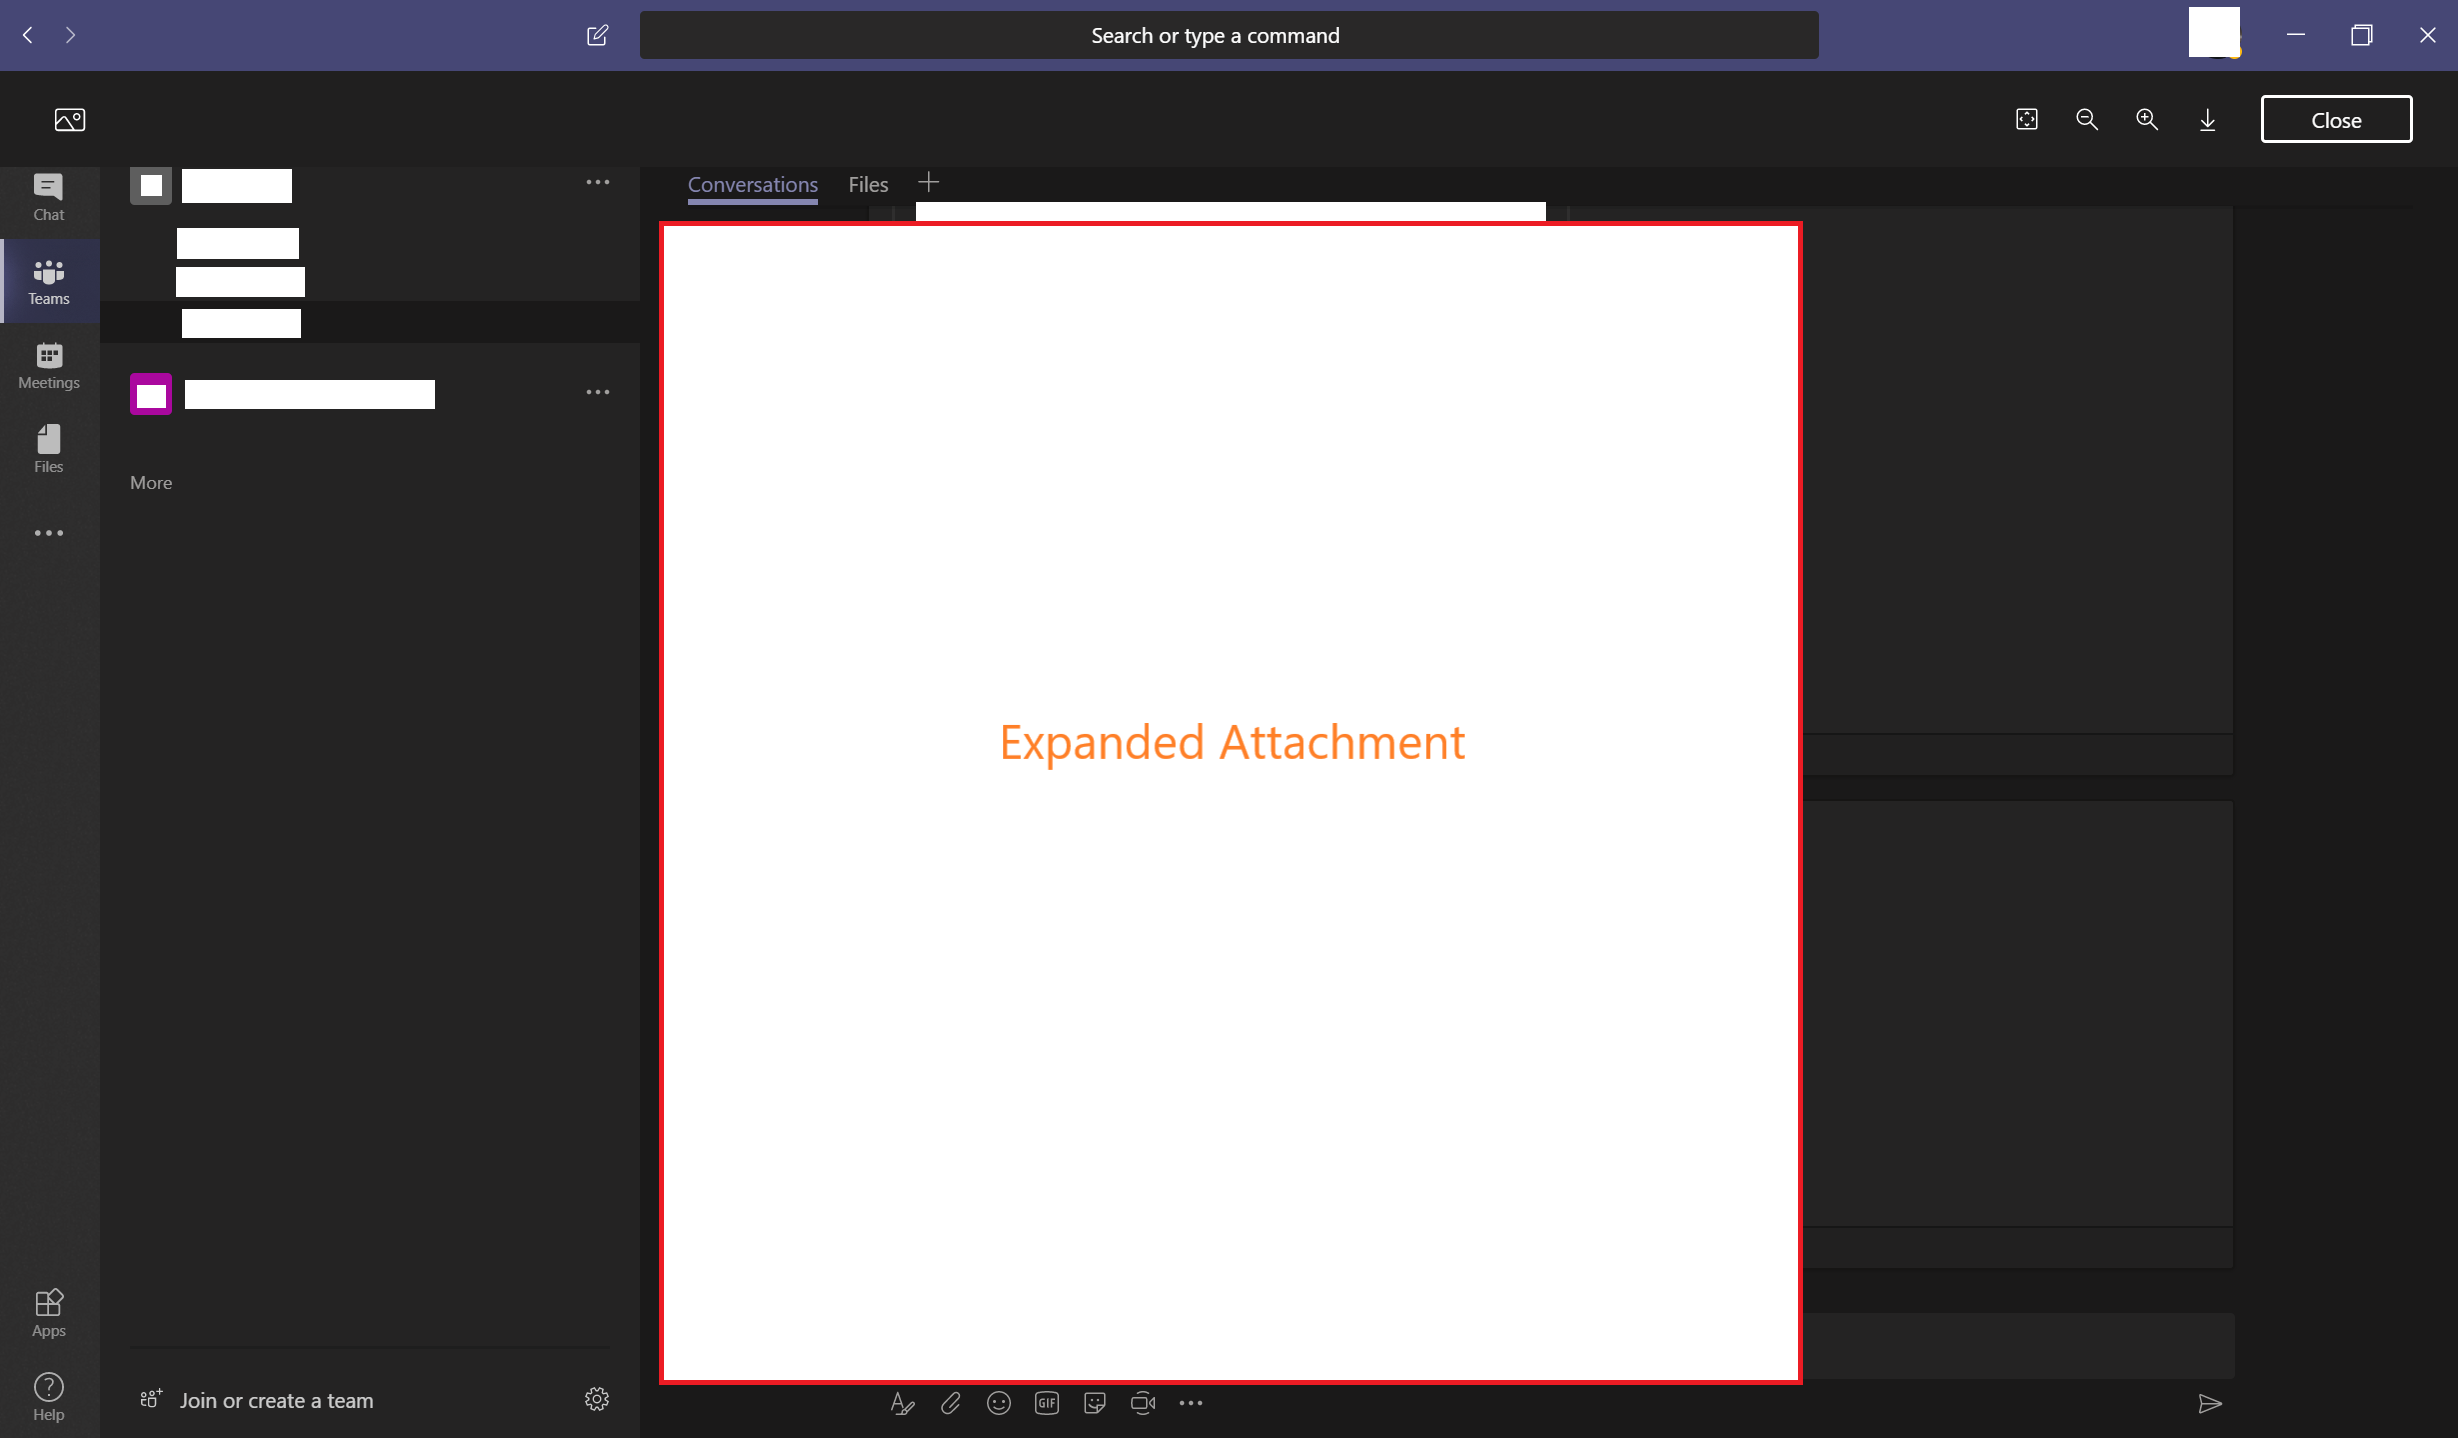Open the Chat section in the sidebar

click(48, 196)
